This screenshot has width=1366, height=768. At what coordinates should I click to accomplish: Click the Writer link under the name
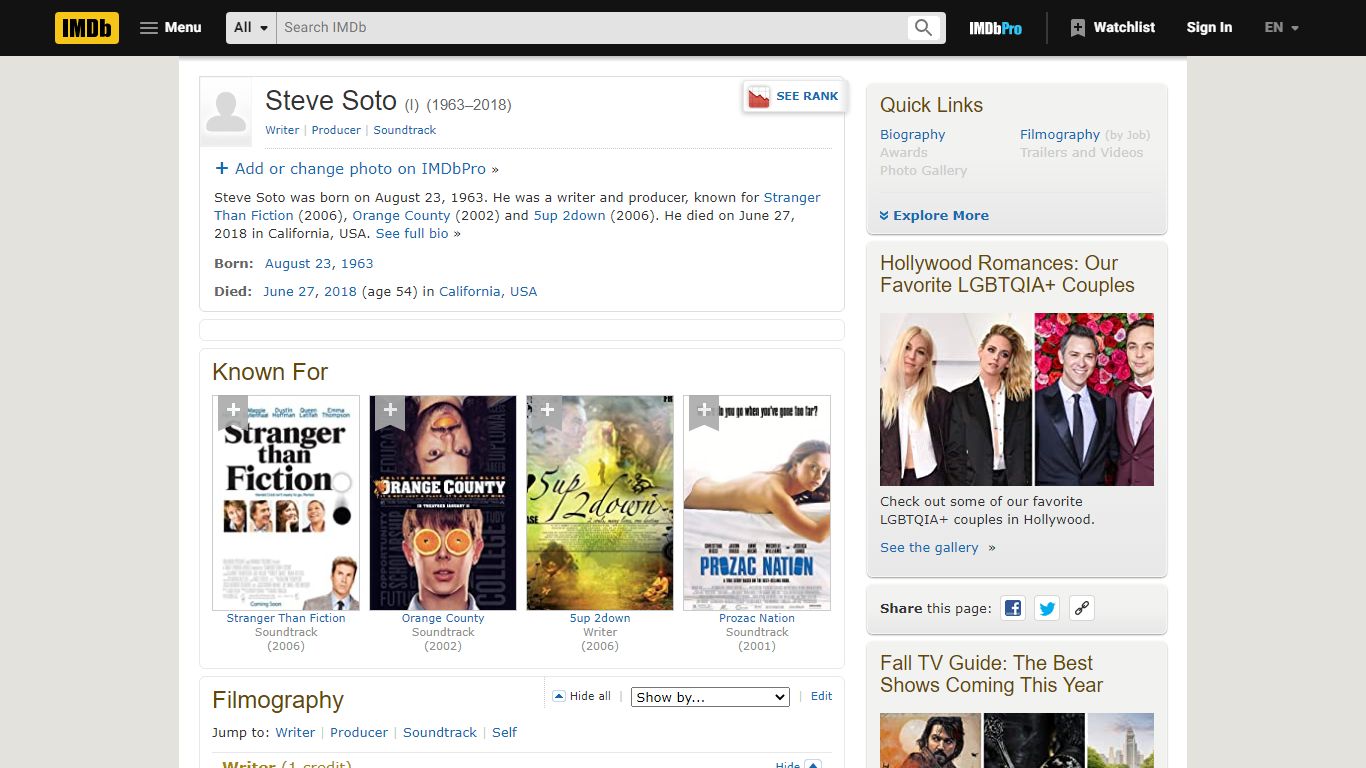pos(282,130)
